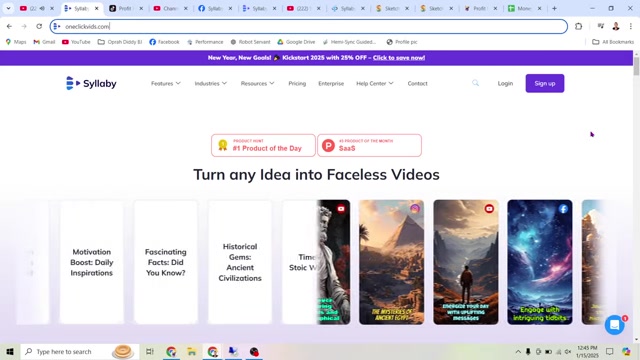Open the stoic statue video thumbnail
Viewport: 640px width, 360px height.
click(x=333, y=262)
